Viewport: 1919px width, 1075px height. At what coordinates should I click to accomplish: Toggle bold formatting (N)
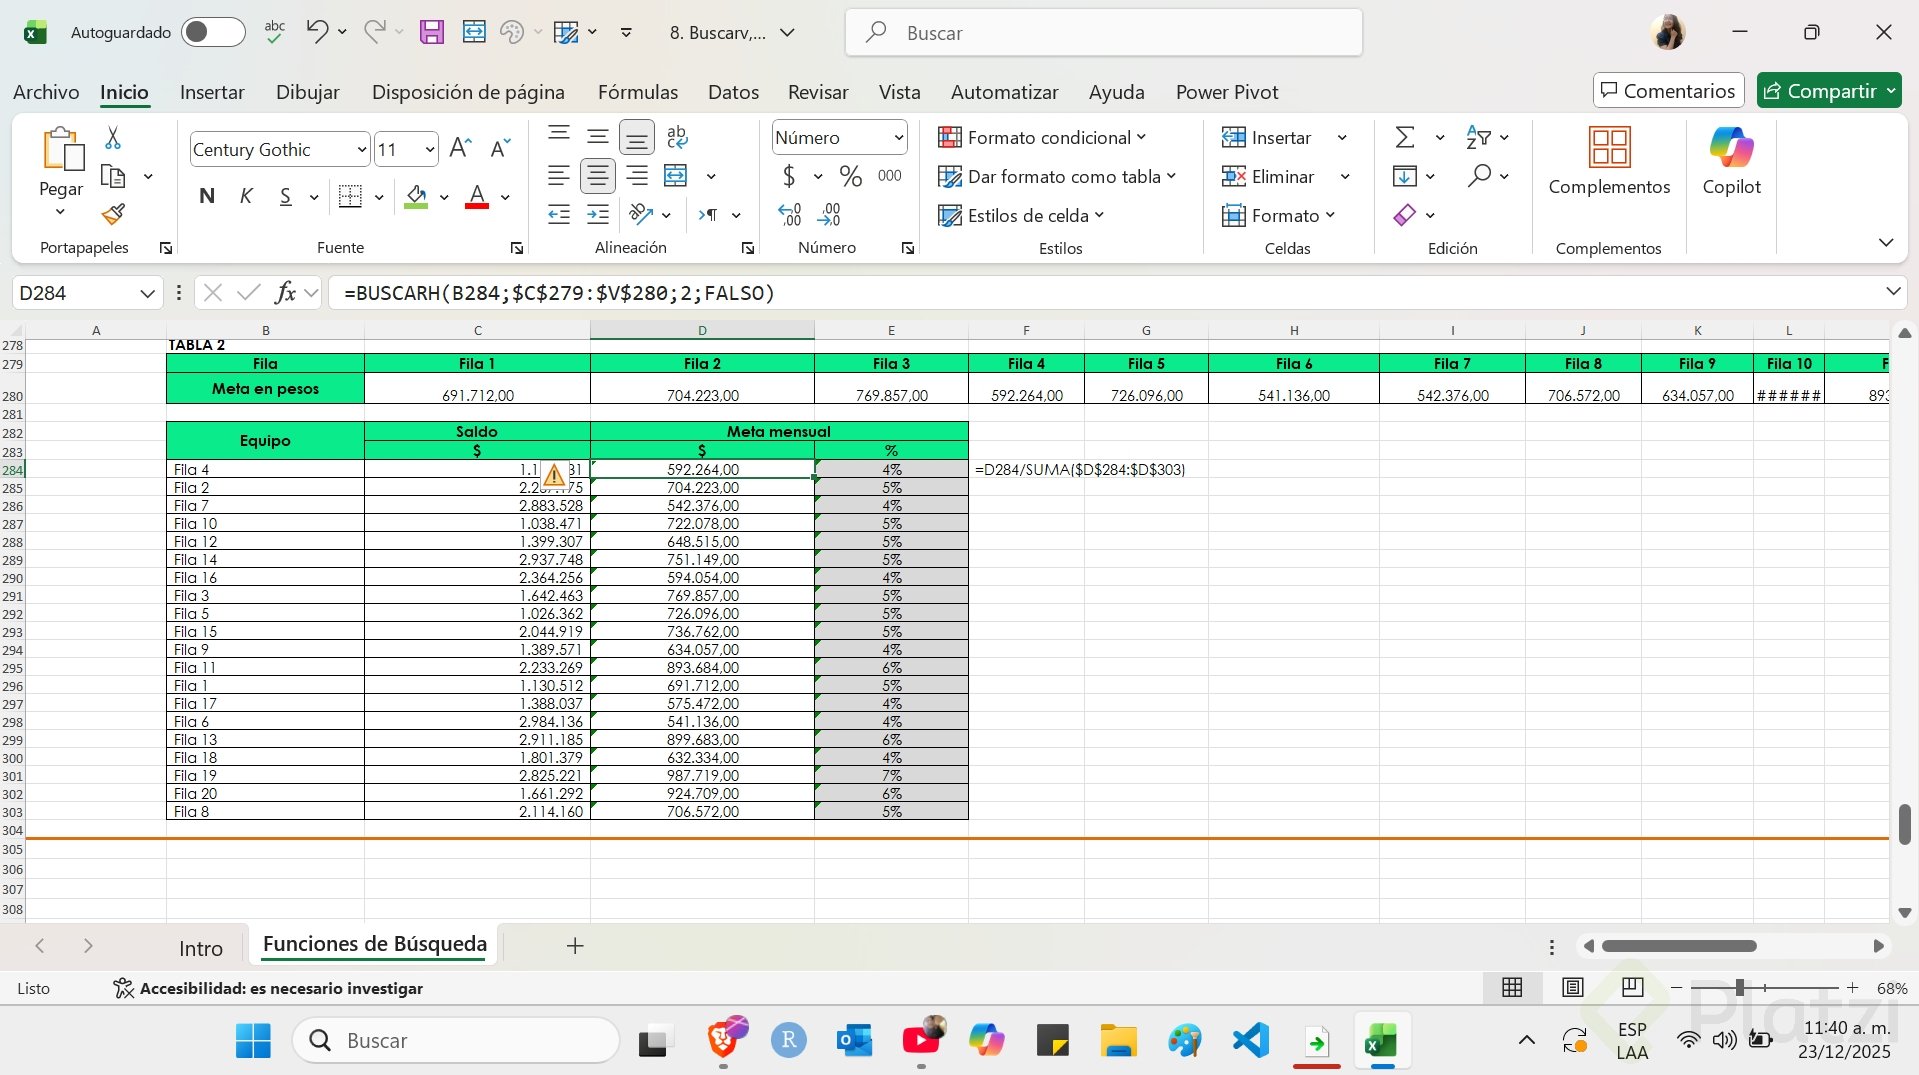pos(207,196)
